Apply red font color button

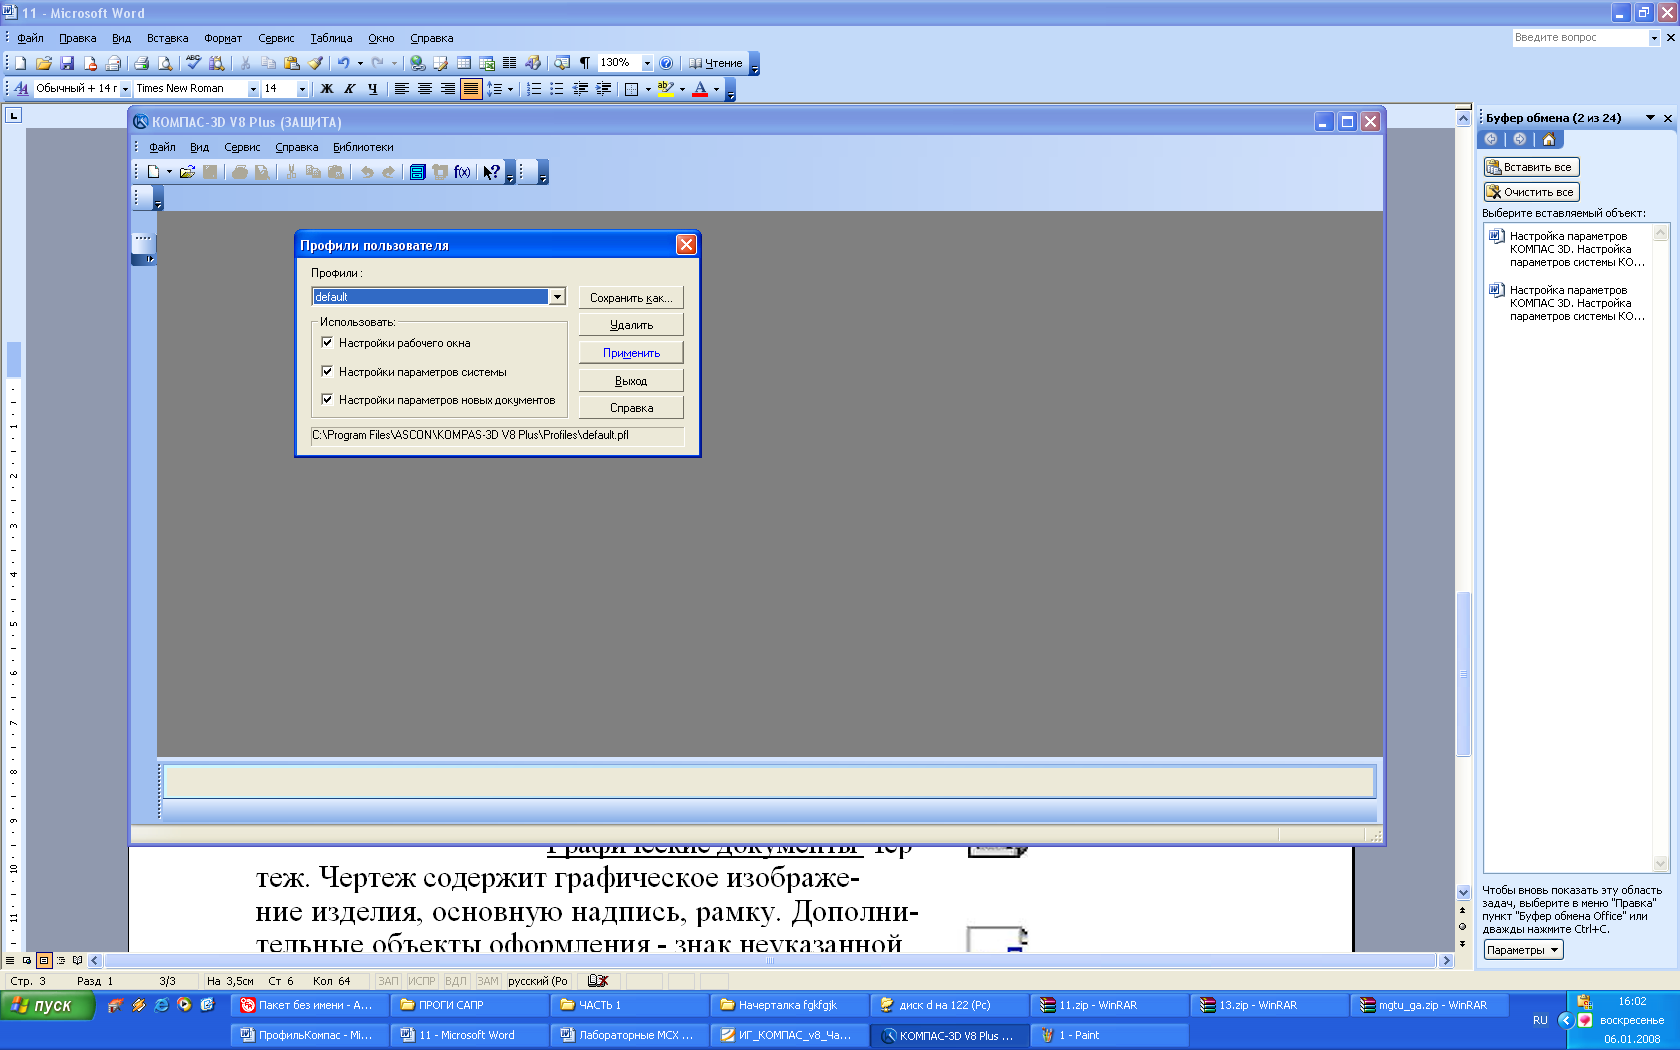(700, 89)
